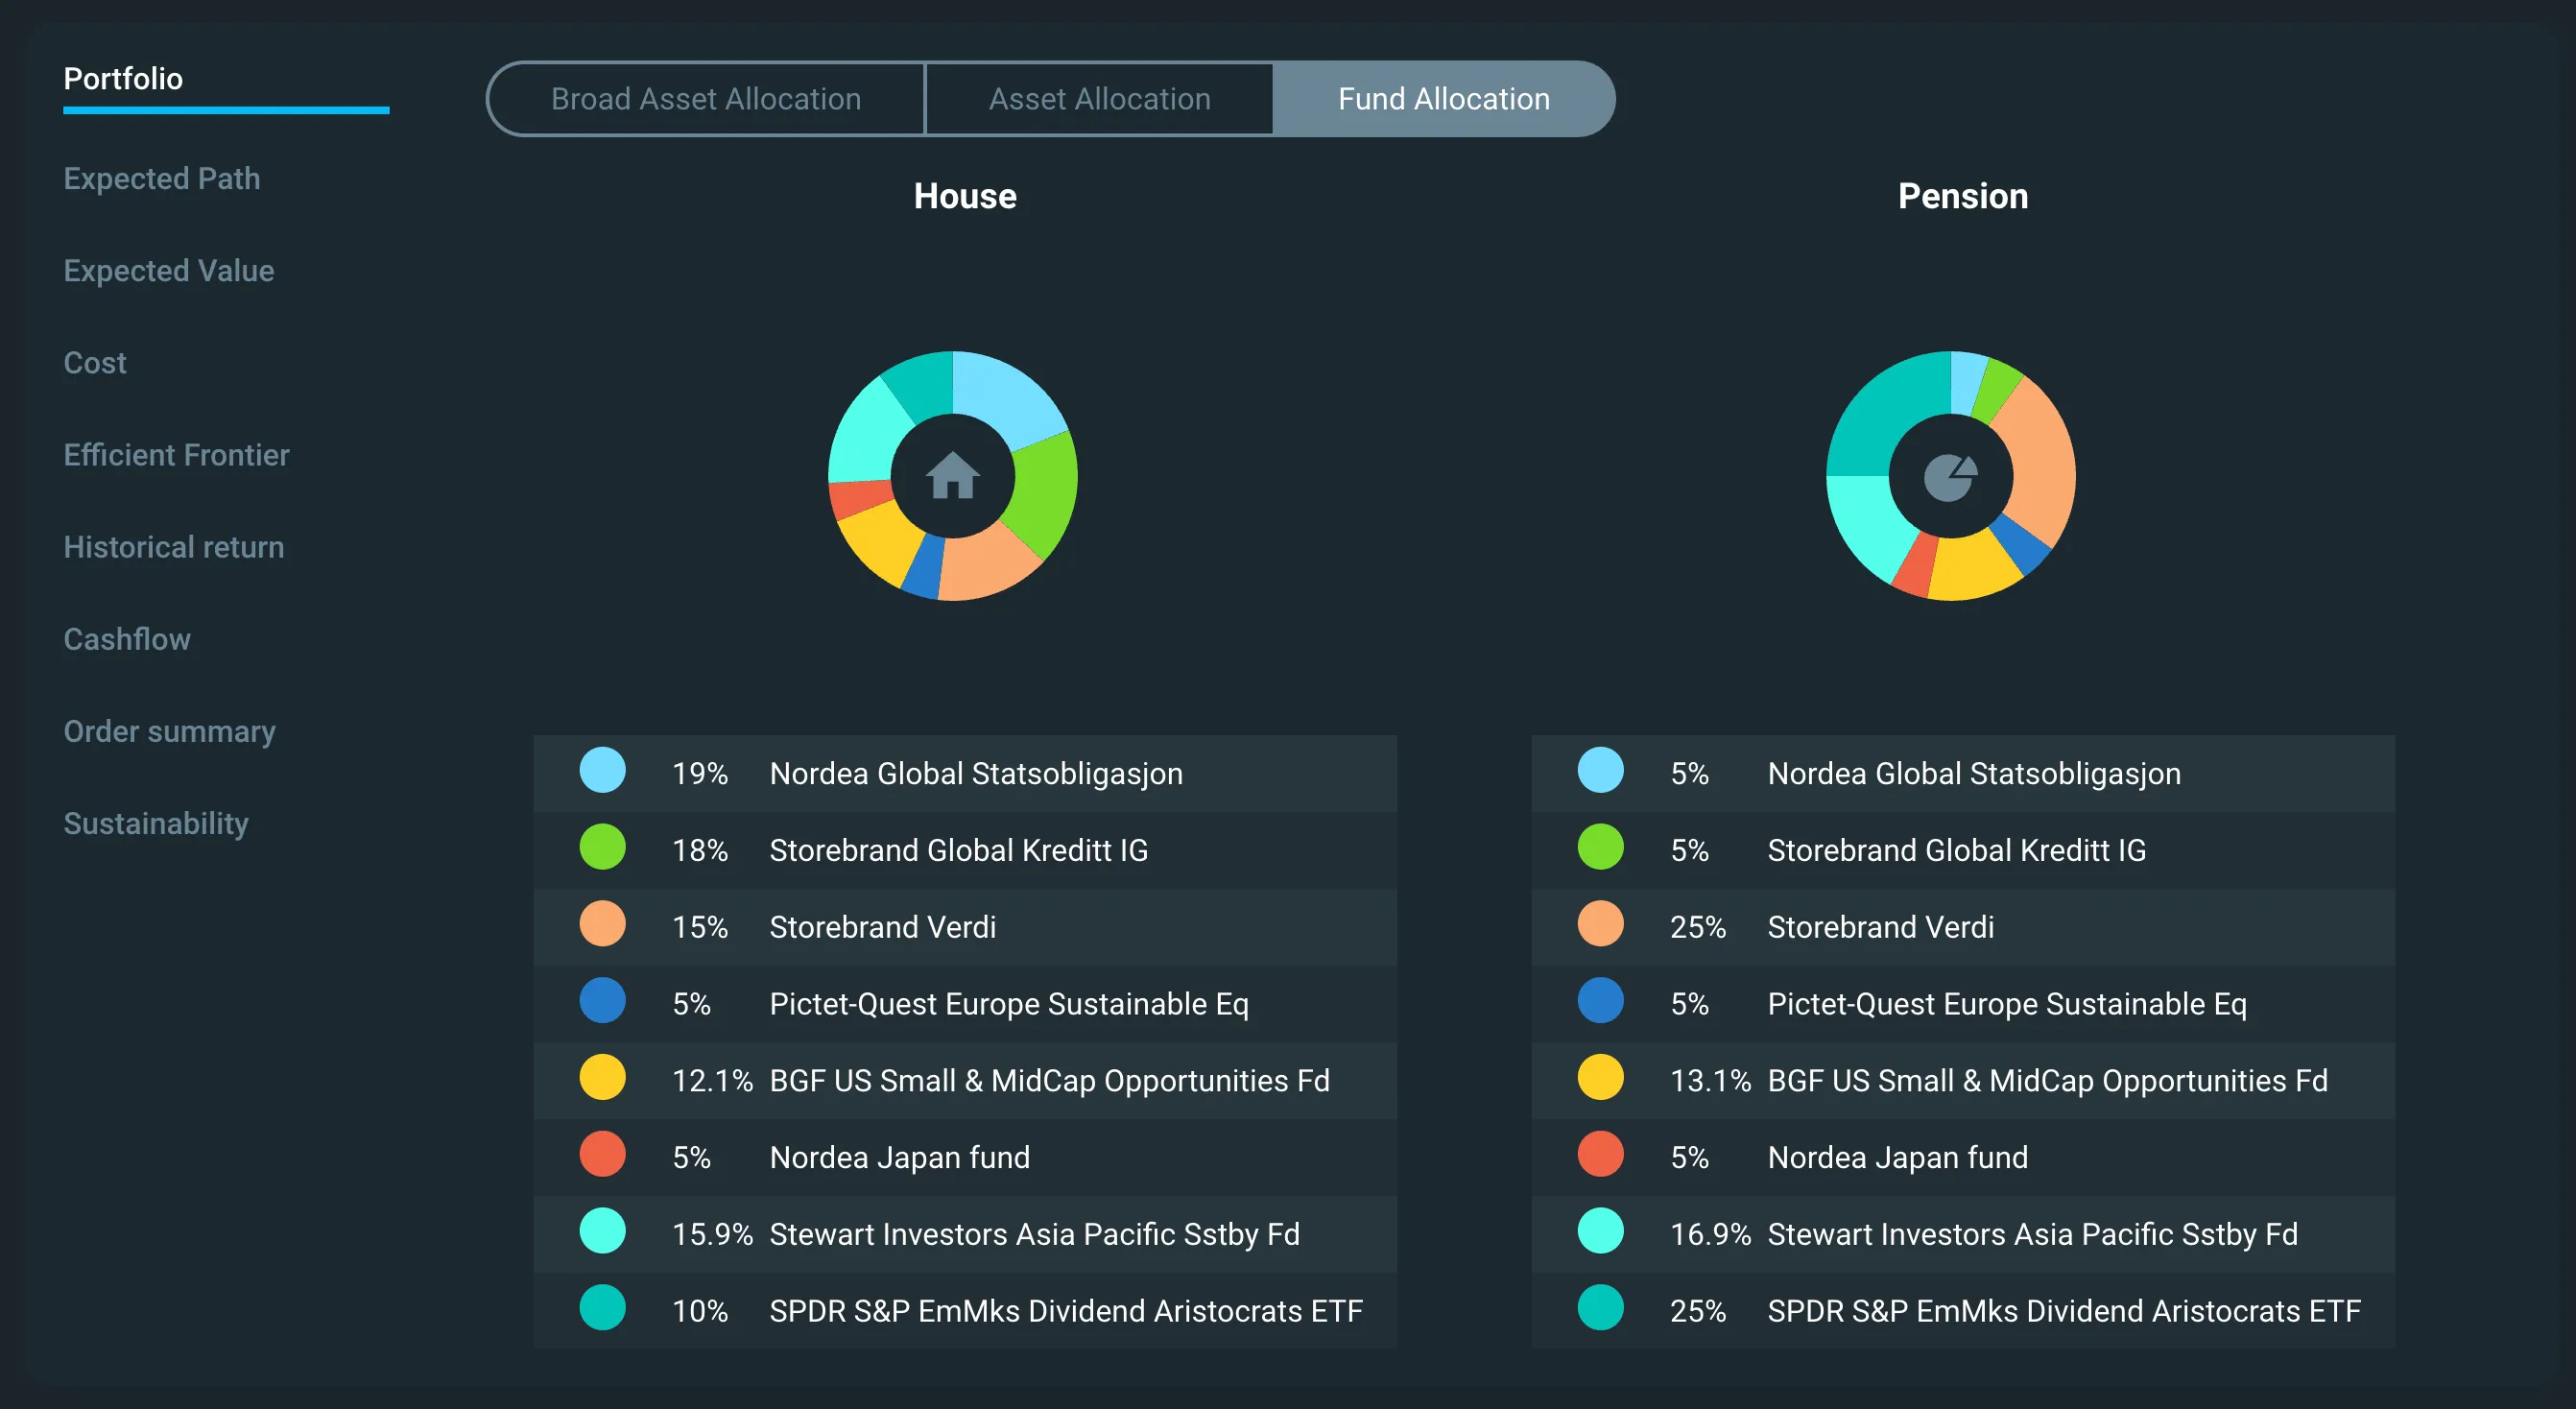Click Pension red Nordea Japan fund swatch

(x=1600, y=1155)
